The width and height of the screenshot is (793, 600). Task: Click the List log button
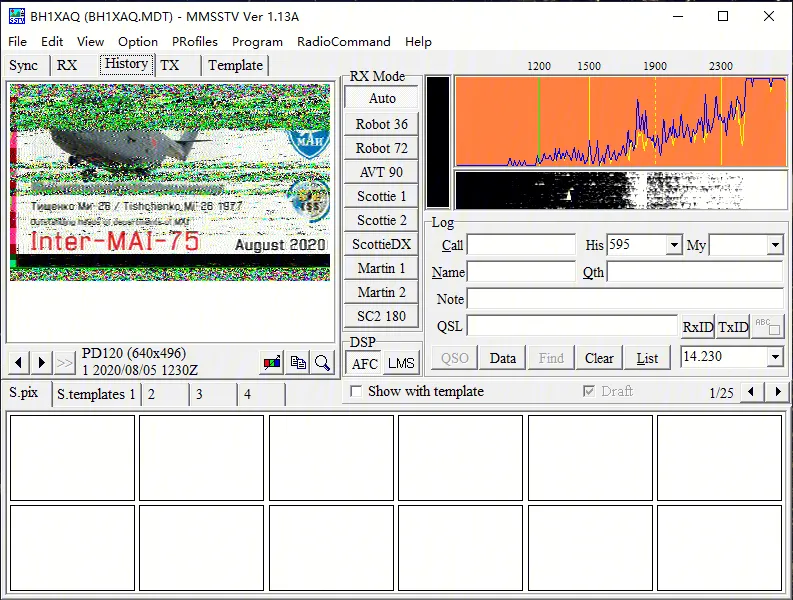click(647, 358)
